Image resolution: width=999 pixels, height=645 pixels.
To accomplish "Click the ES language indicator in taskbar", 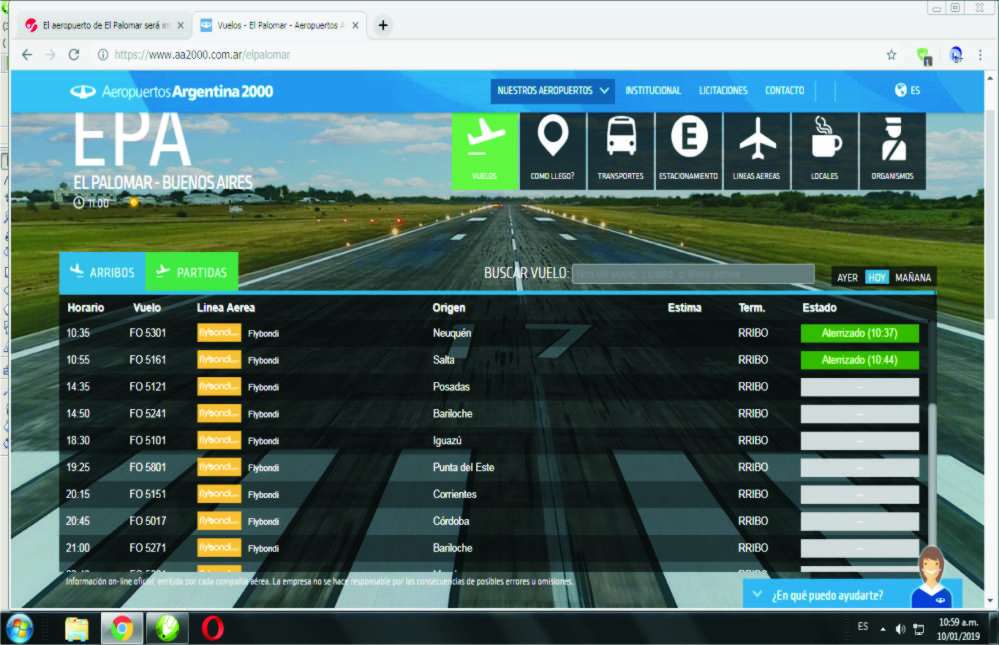I will coord(863,626).
